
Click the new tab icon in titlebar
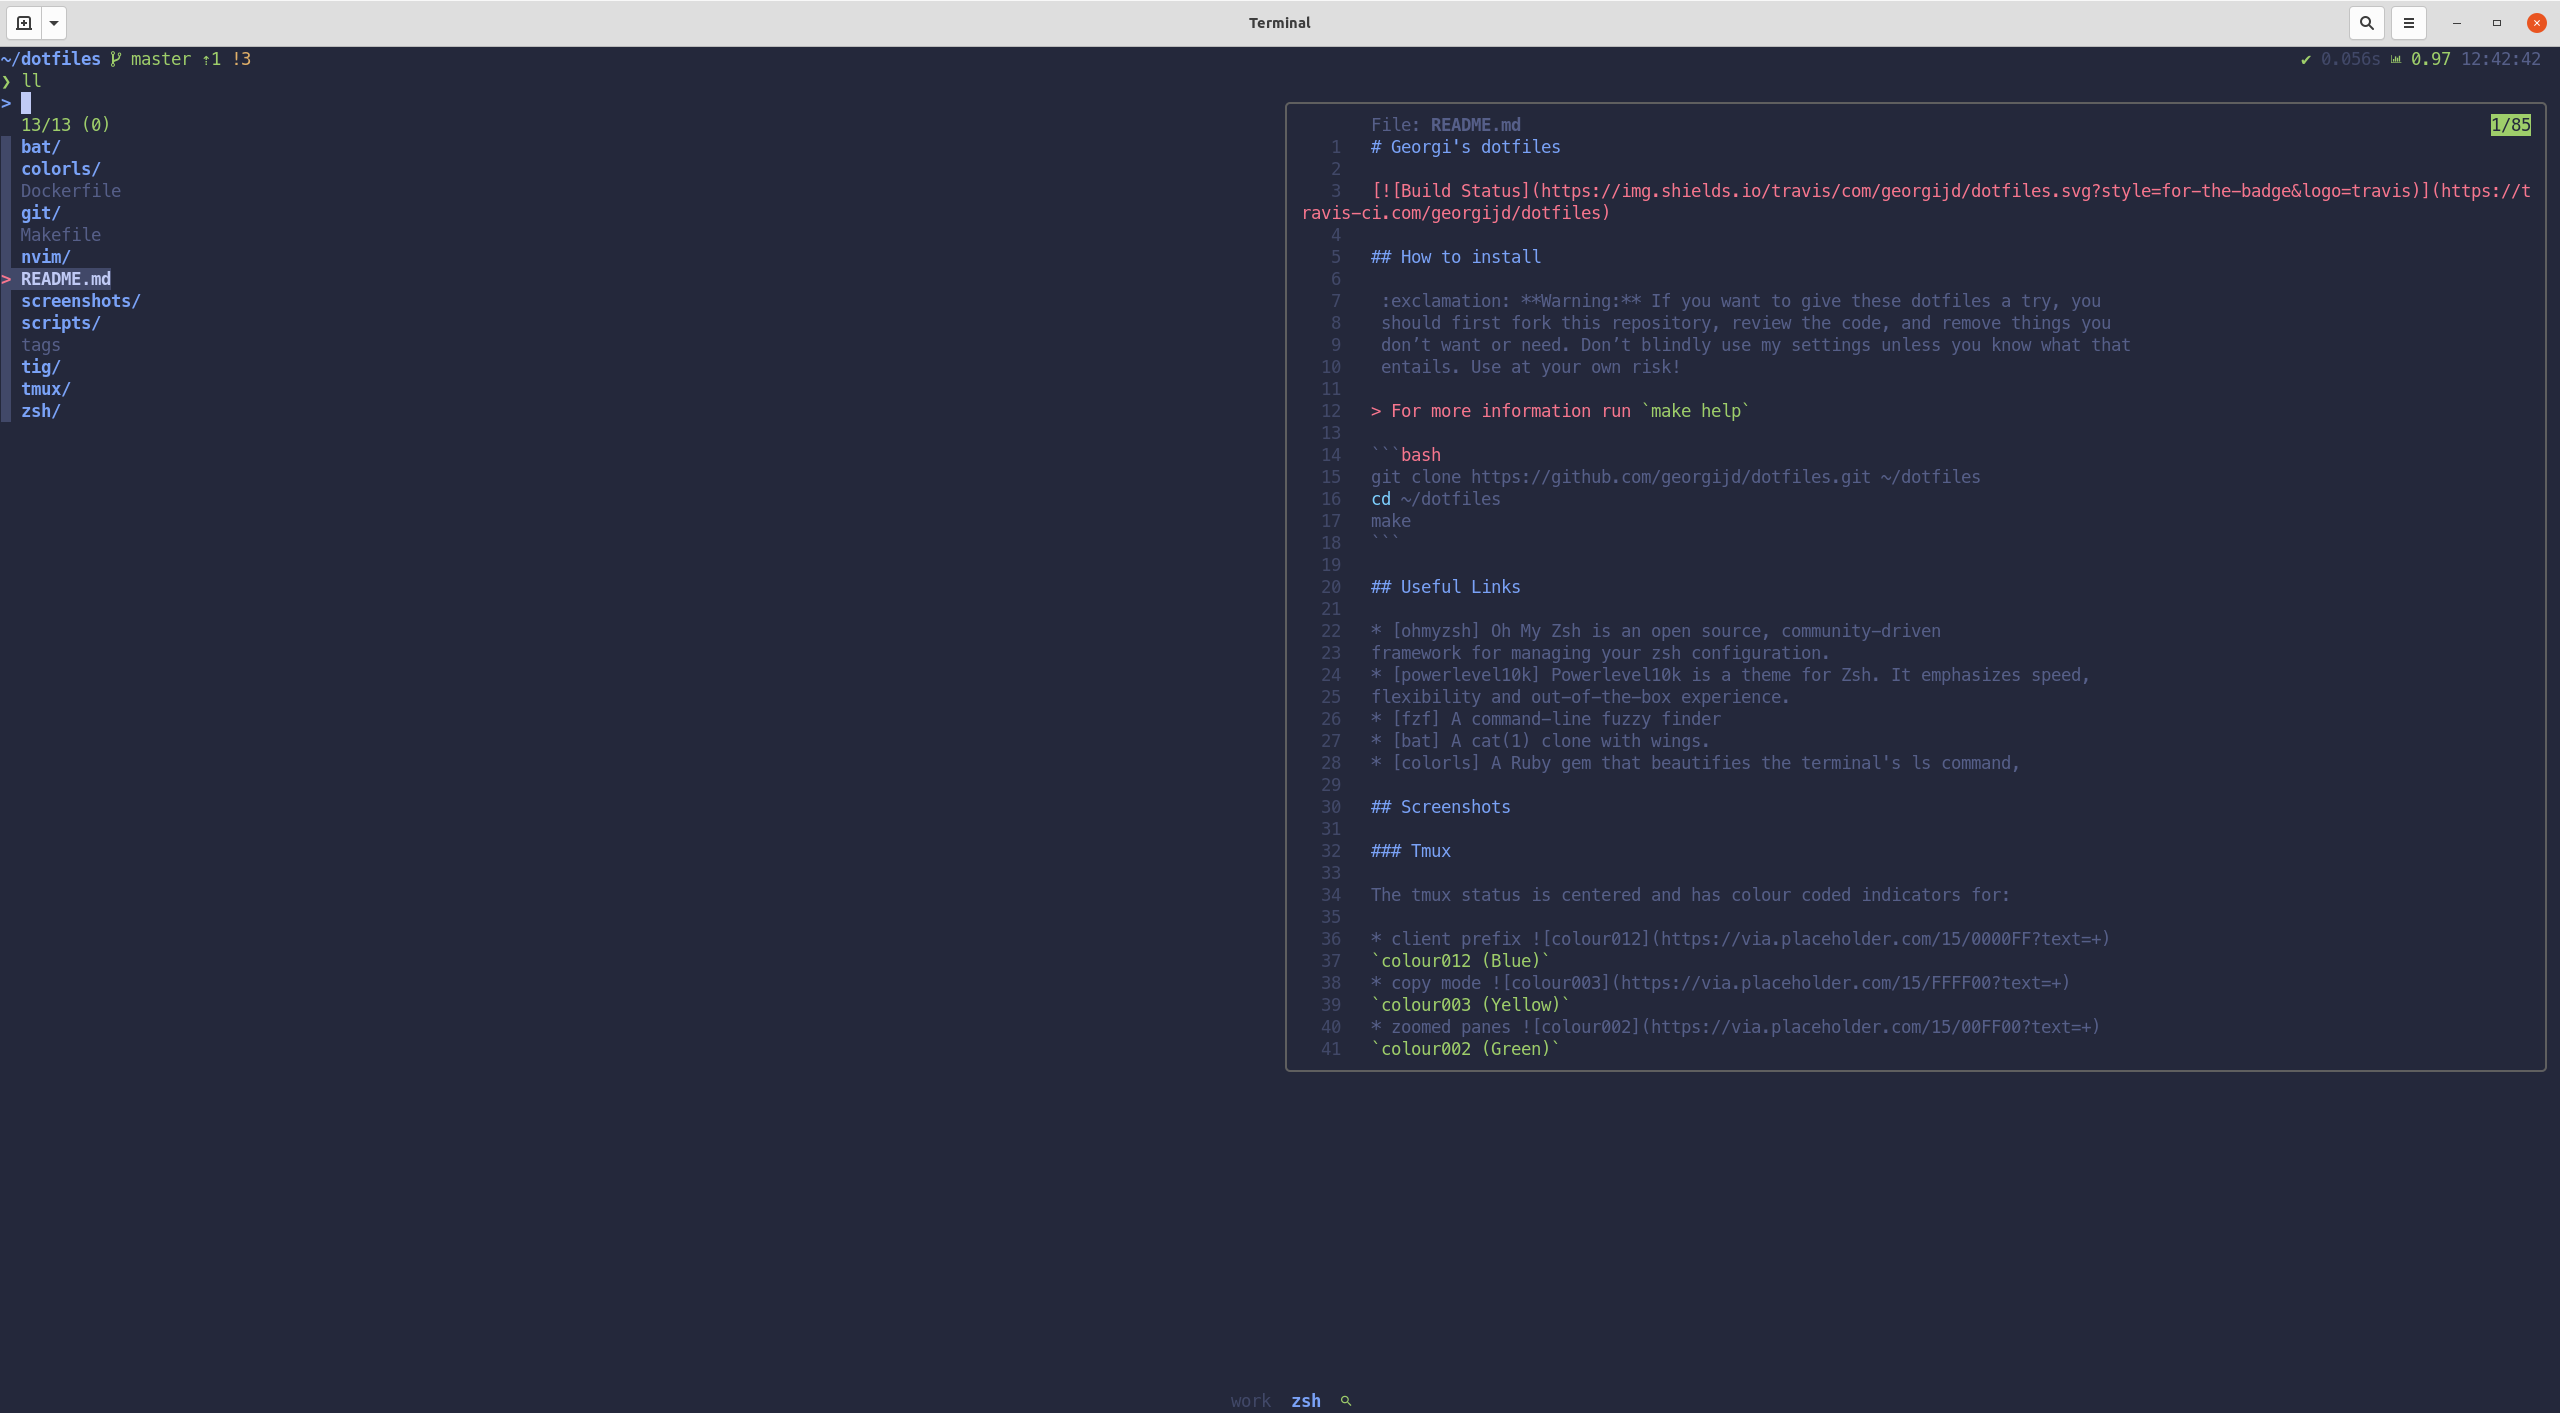point(24,22)
